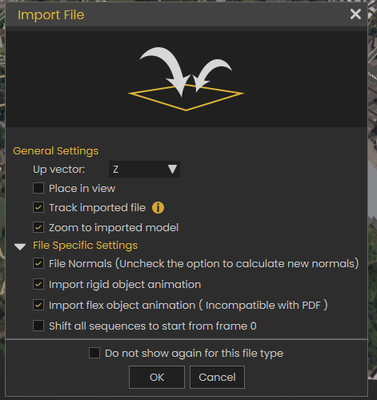Click the Up vector dropdown arrow
The width and height of the screenshot is (377, 400).
point(172,169)
